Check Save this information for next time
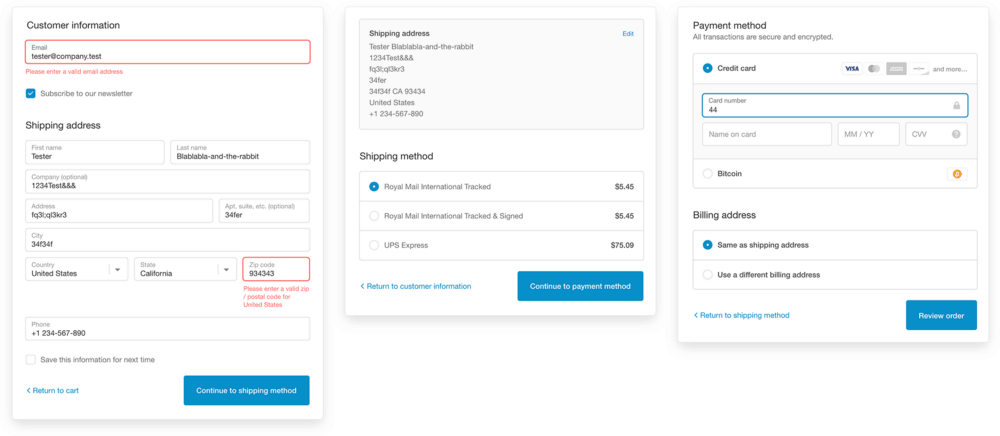The height and width of the screenshot is (436, 1000). 31,360
